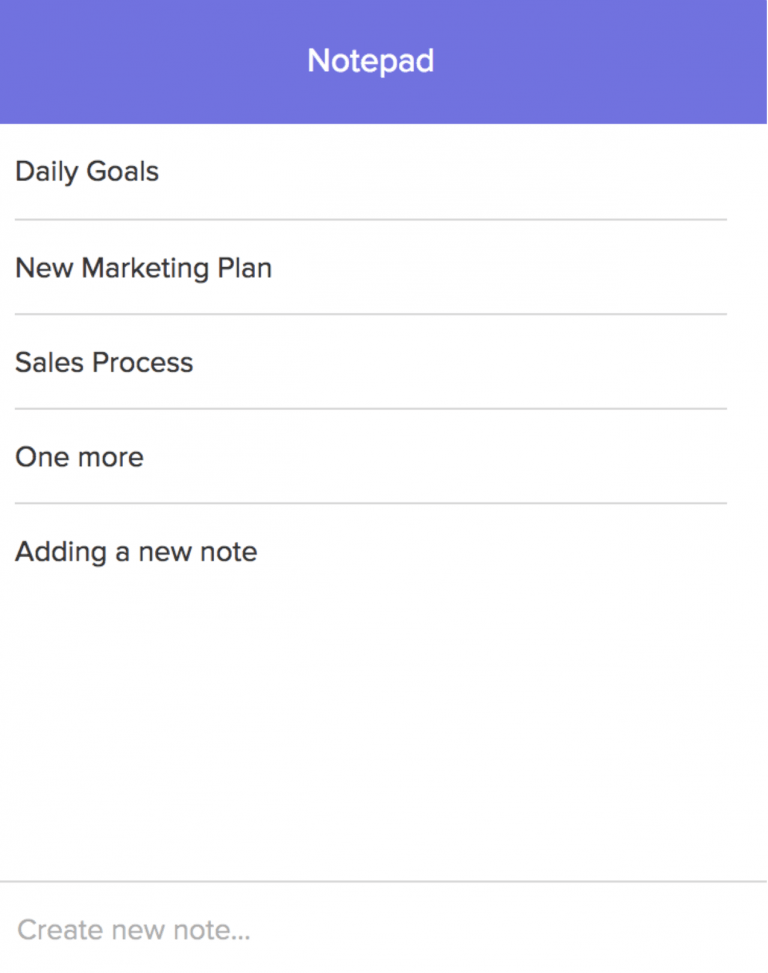Click the word Marketing in second note
This screenshot has height=973, width=768.
pyautogui.click(x=146, y=268)
